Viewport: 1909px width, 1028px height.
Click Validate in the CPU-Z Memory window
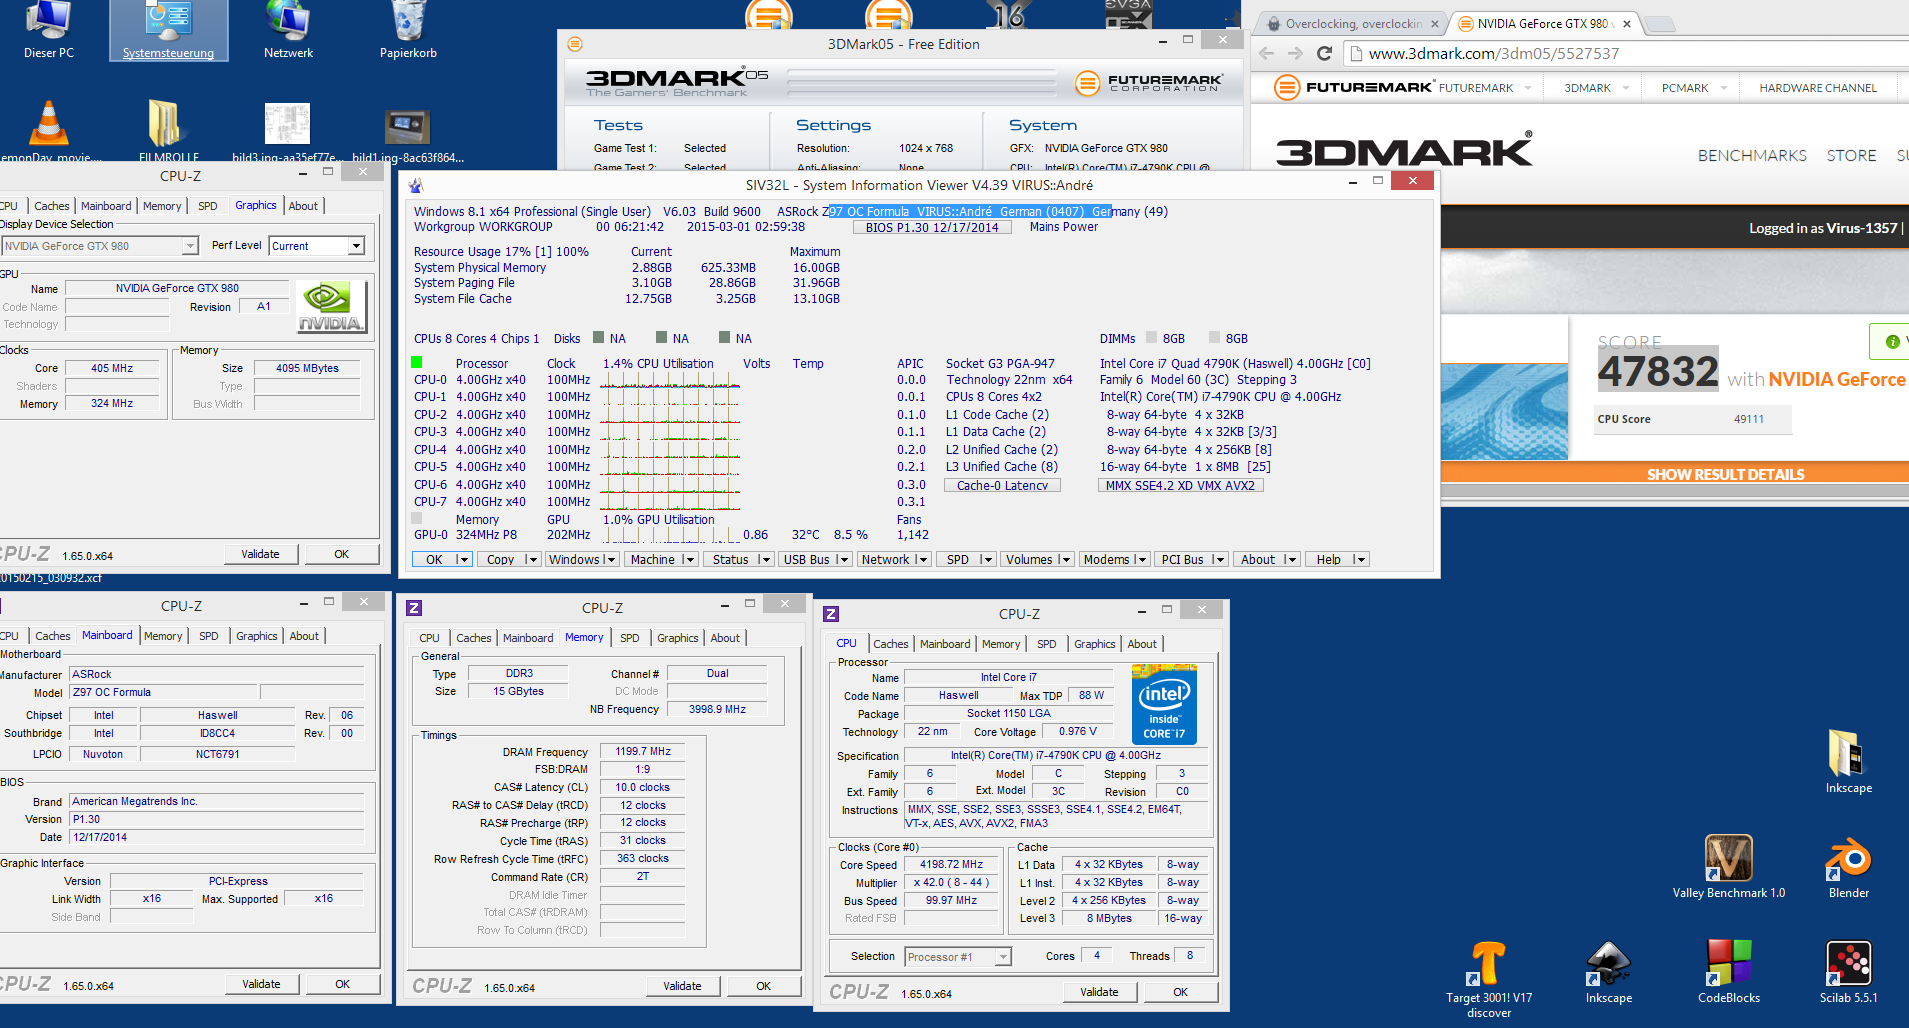tap(682, 986)
